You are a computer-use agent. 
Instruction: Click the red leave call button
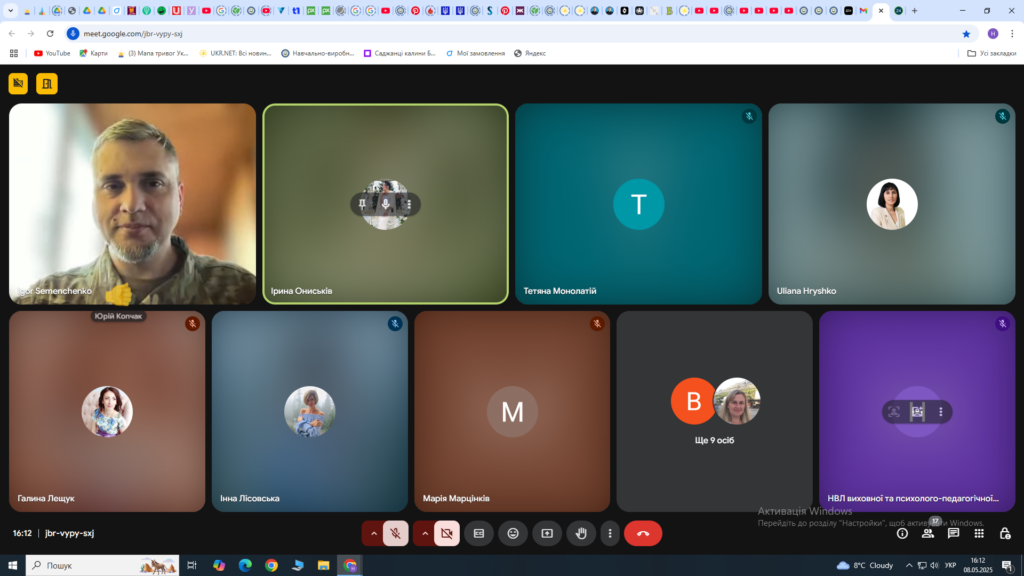coord(643,534)
